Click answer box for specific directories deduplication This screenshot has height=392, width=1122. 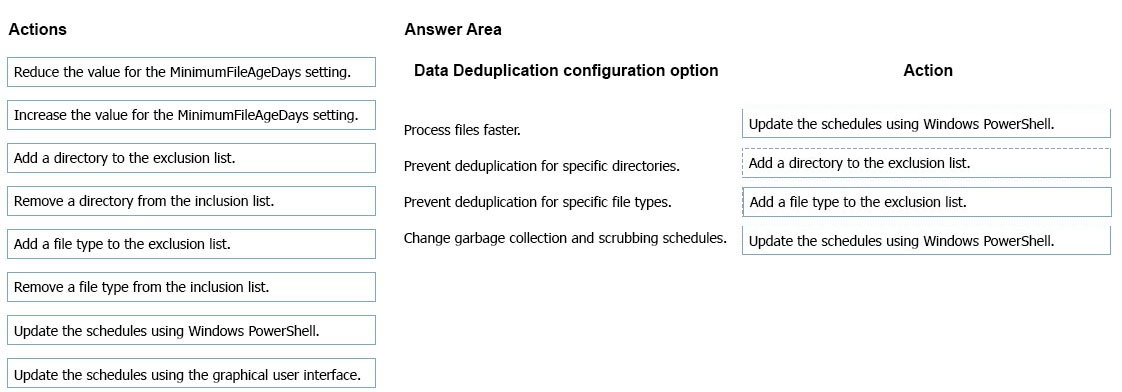926,163
